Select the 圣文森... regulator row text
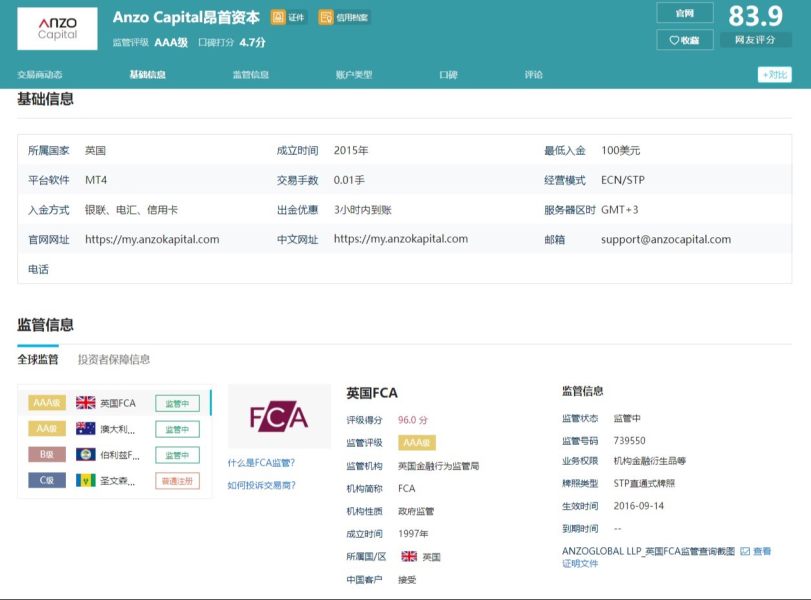 click(x=117, y=481)
